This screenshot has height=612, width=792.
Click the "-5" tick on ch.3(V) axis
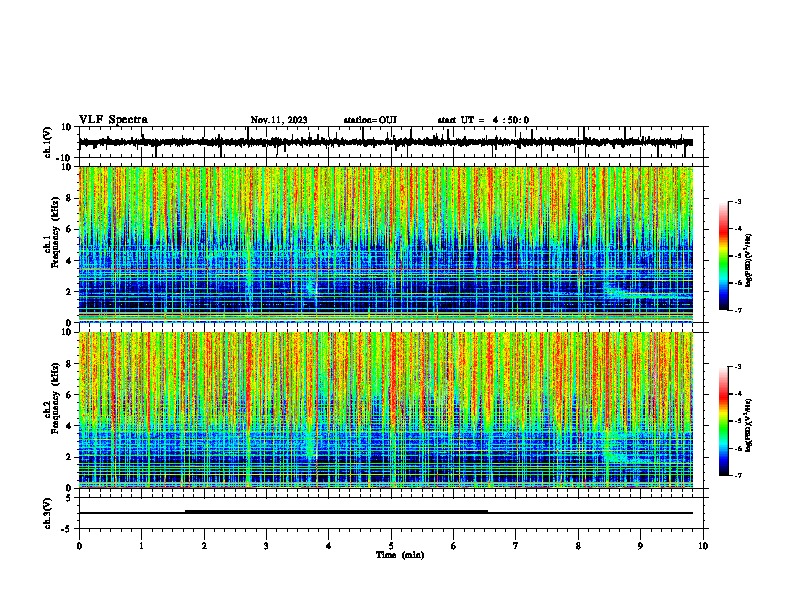click(x=67, y=529)
